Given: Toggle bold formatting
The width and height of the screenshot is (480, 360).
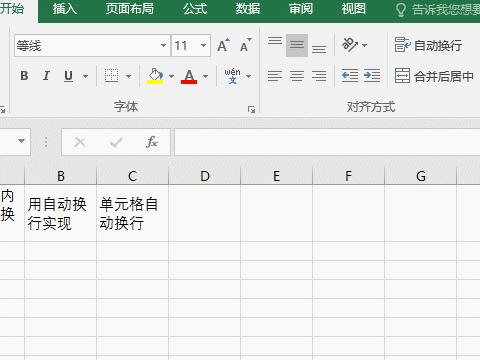Looking at the screenshot, I should tap(24, 76).
